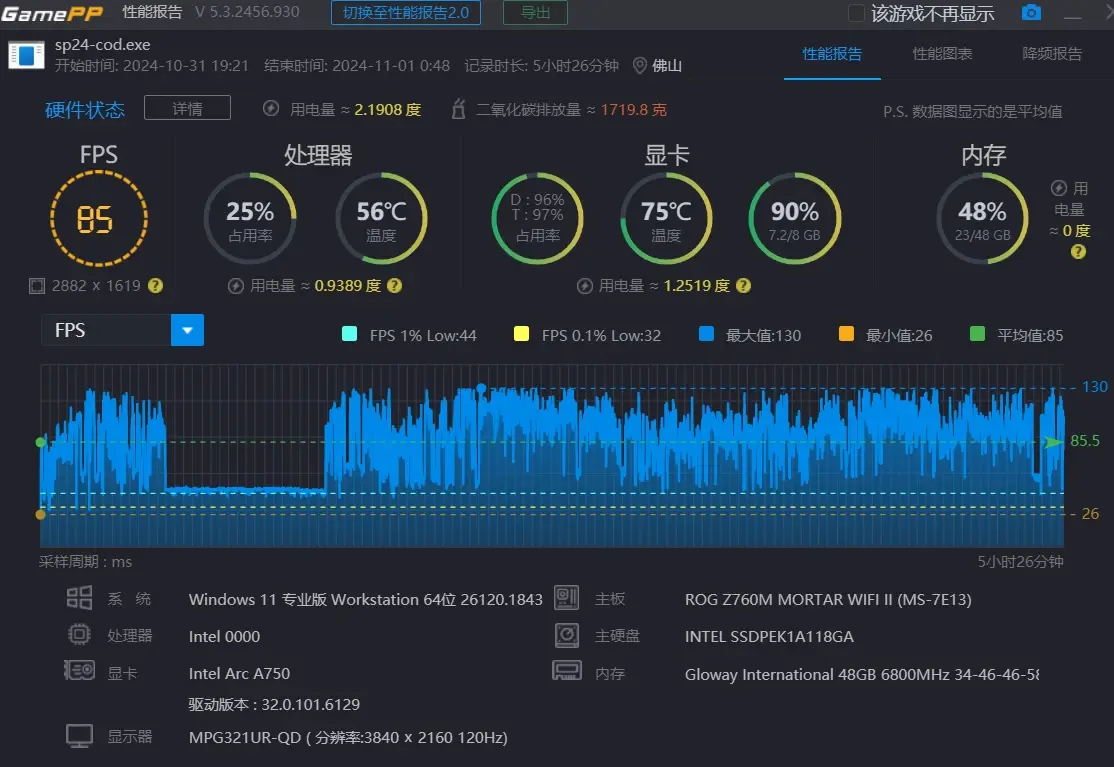Click the hard disk icon beside 主硬盘
The image size is (1114, 767).
pos(566,635)
